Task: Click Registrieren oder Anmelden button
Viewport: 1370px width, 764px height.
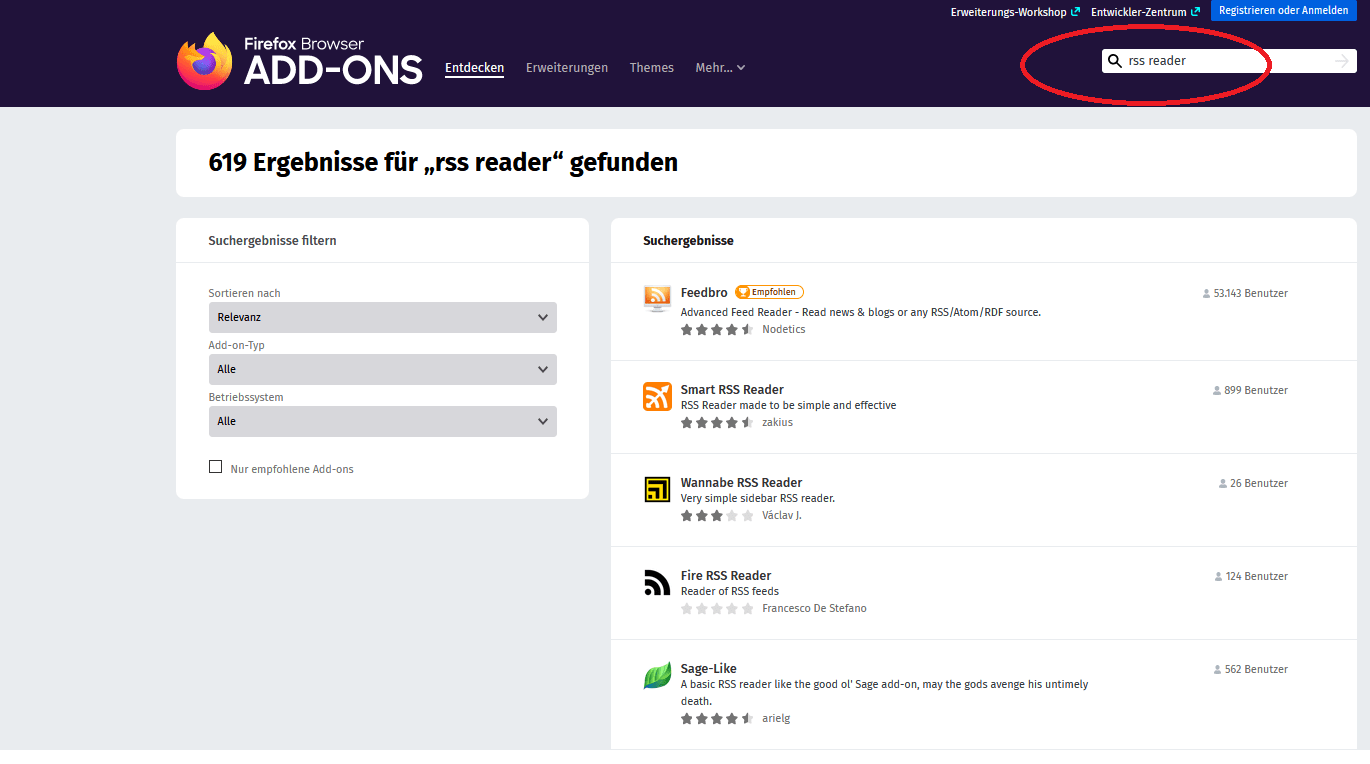Action: click(1283, 11)
